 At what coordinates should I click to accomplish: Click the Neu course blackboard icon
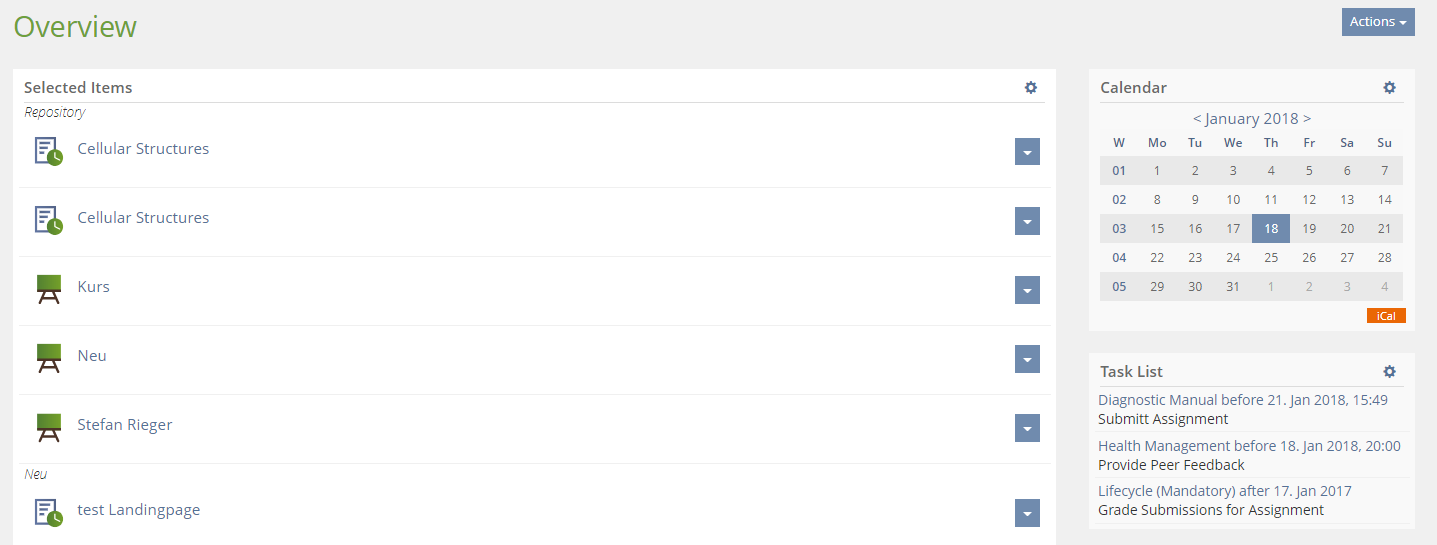[49, 357]
